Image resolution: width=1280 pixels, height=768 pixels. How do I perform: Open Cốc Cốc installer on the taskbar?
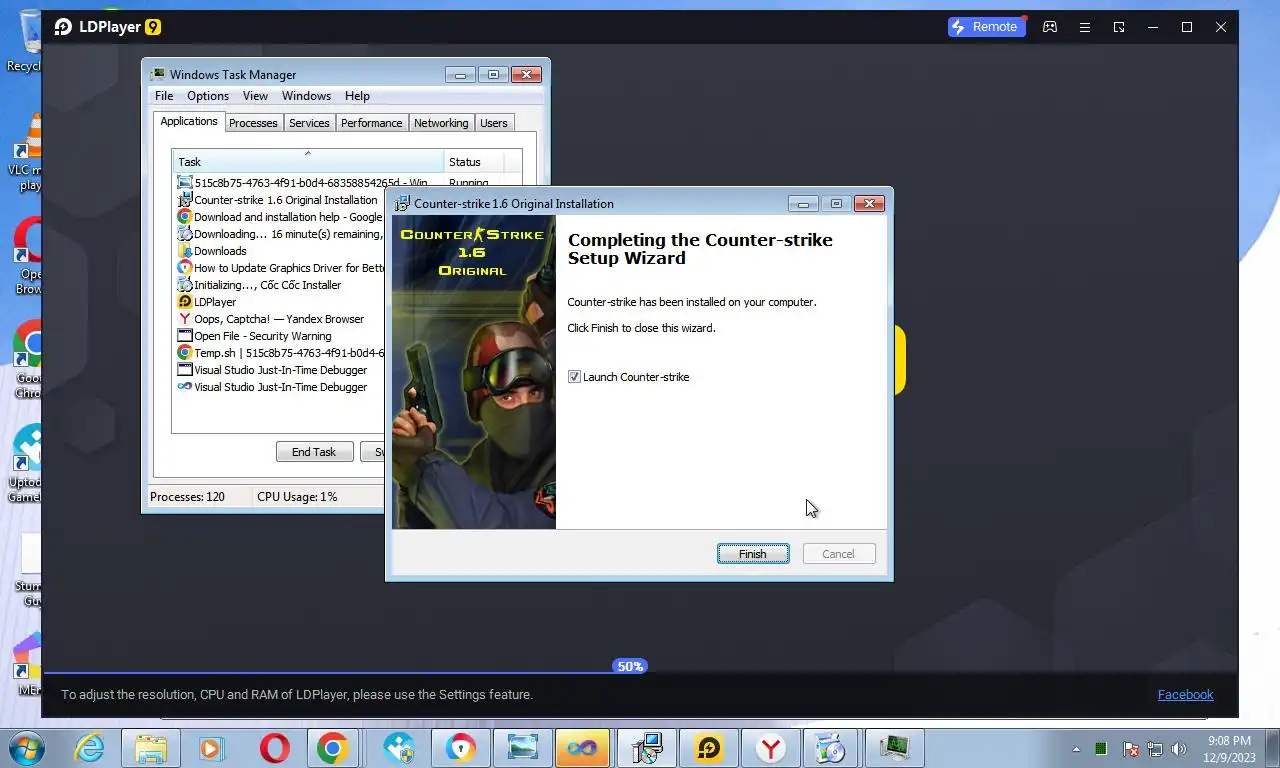coord(461,748)
